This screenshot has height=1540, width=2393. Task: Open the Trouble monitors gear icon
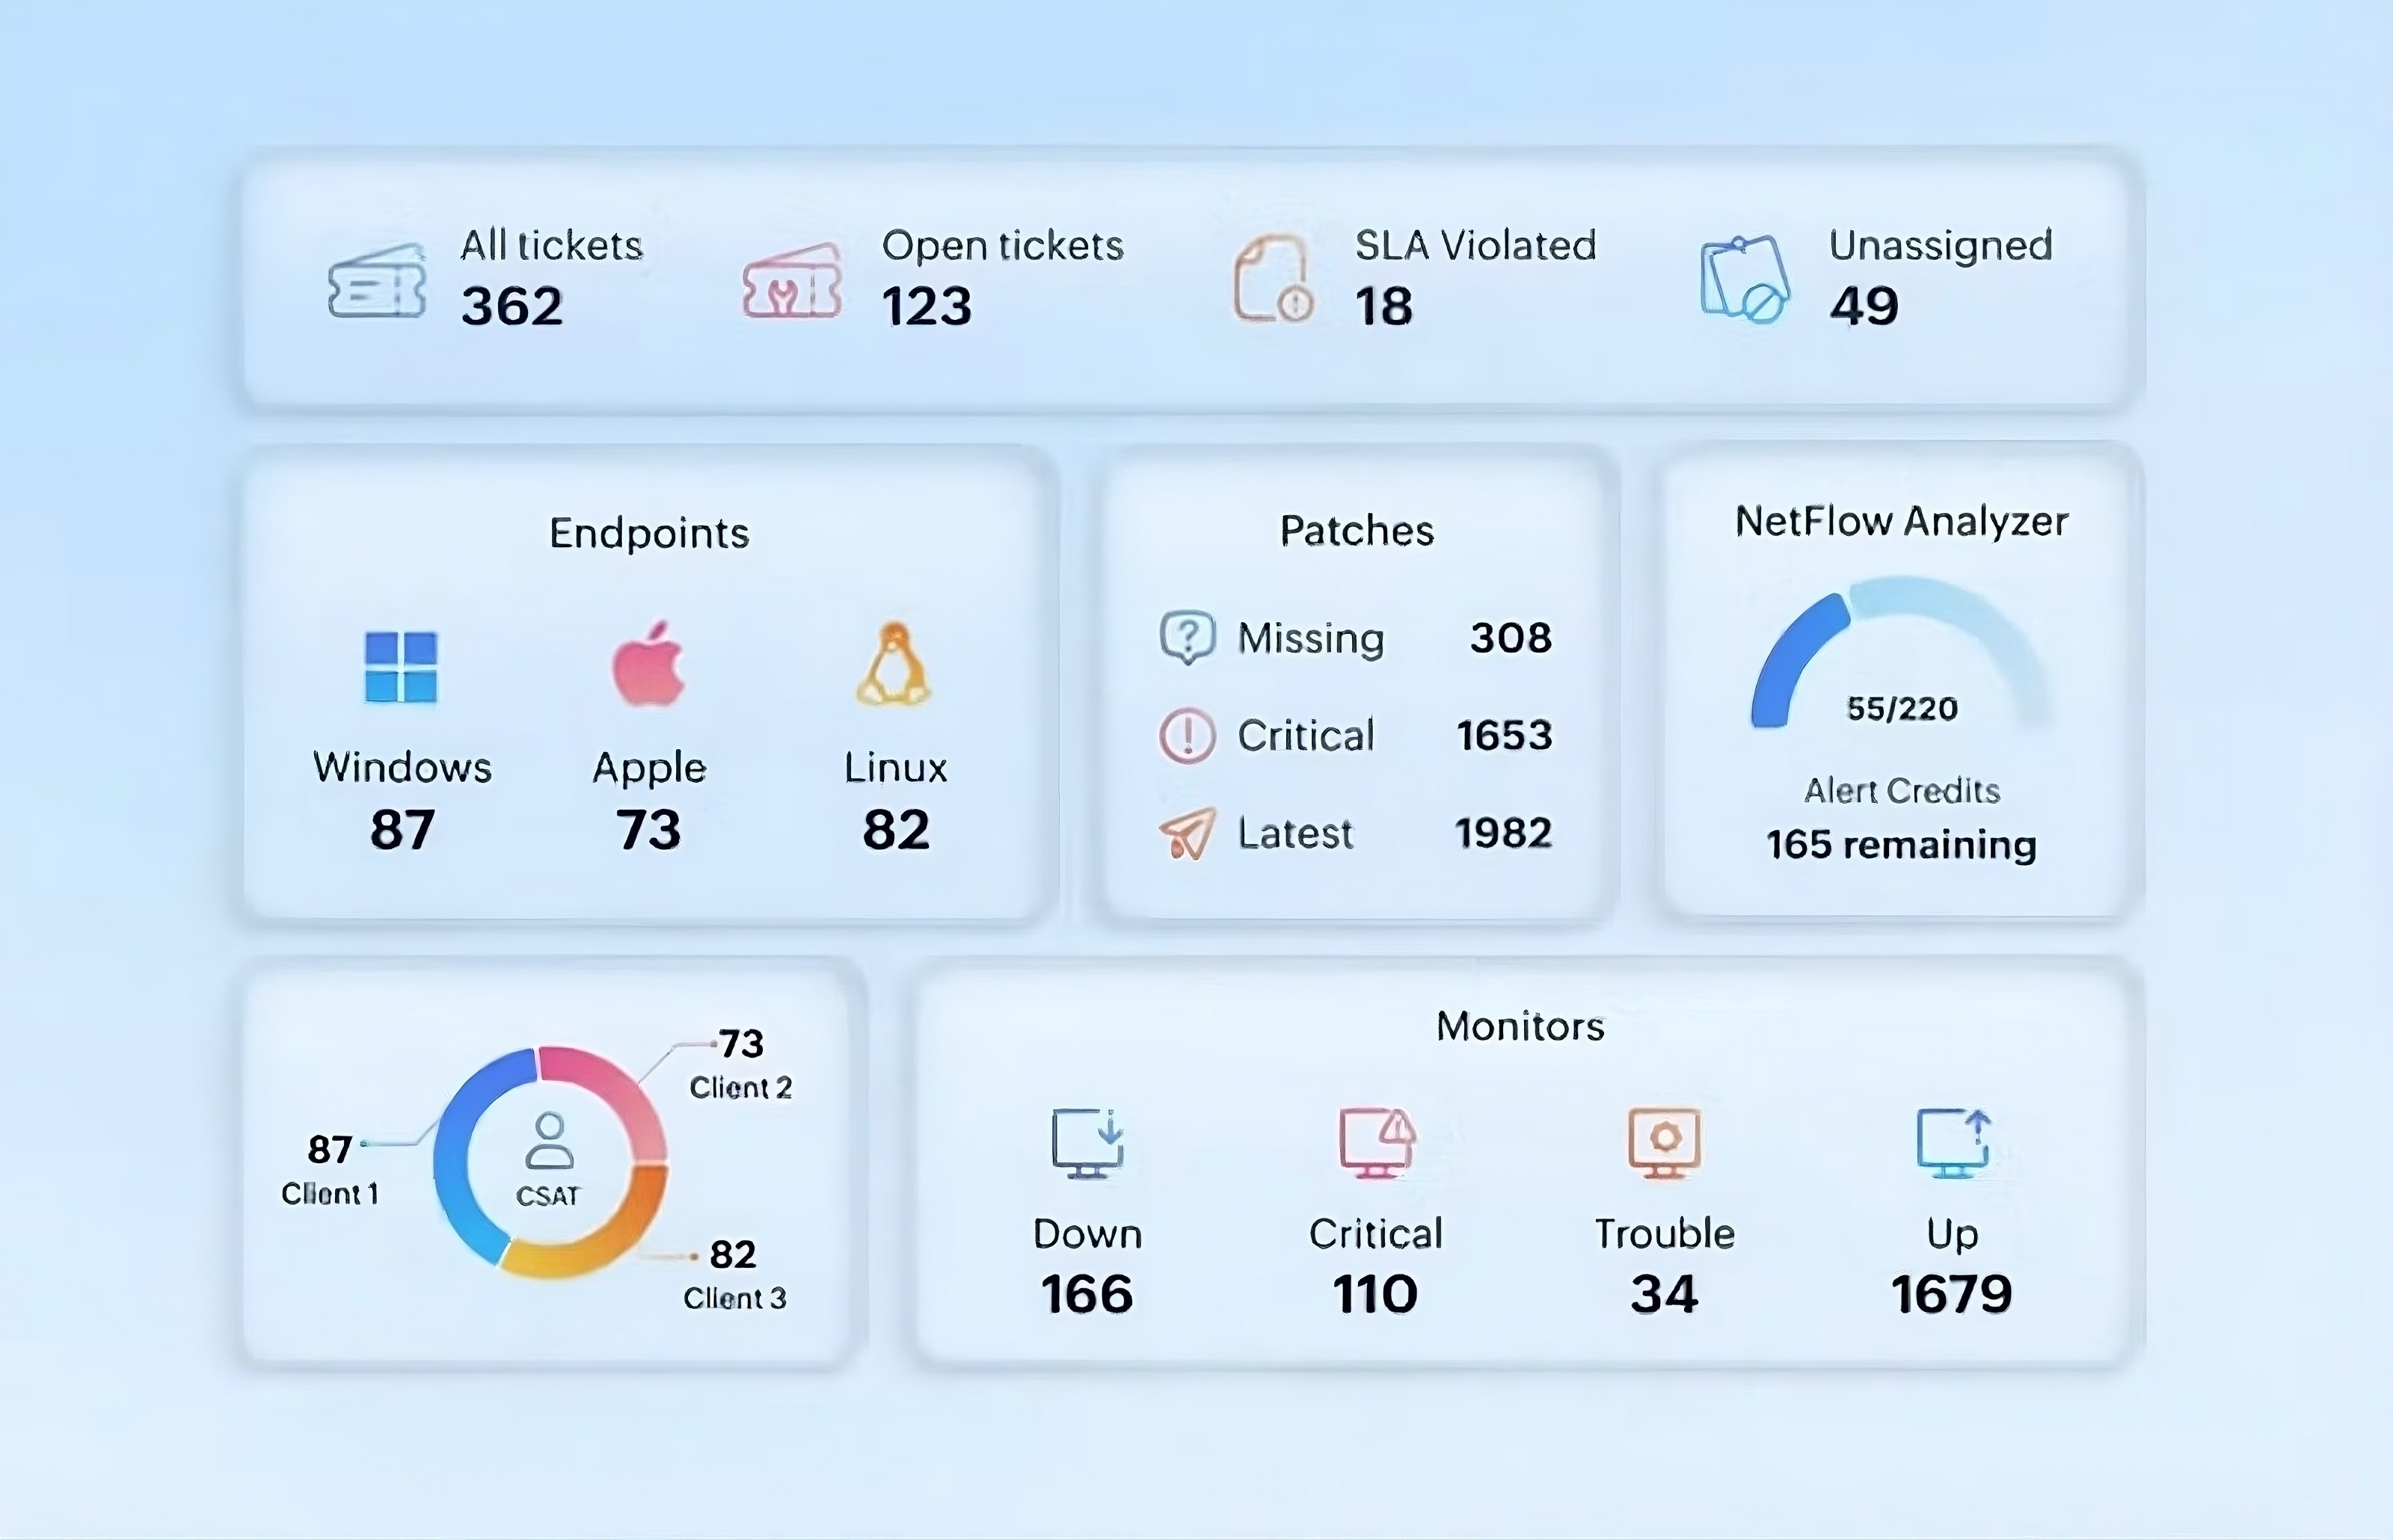click(1664, 1142)
